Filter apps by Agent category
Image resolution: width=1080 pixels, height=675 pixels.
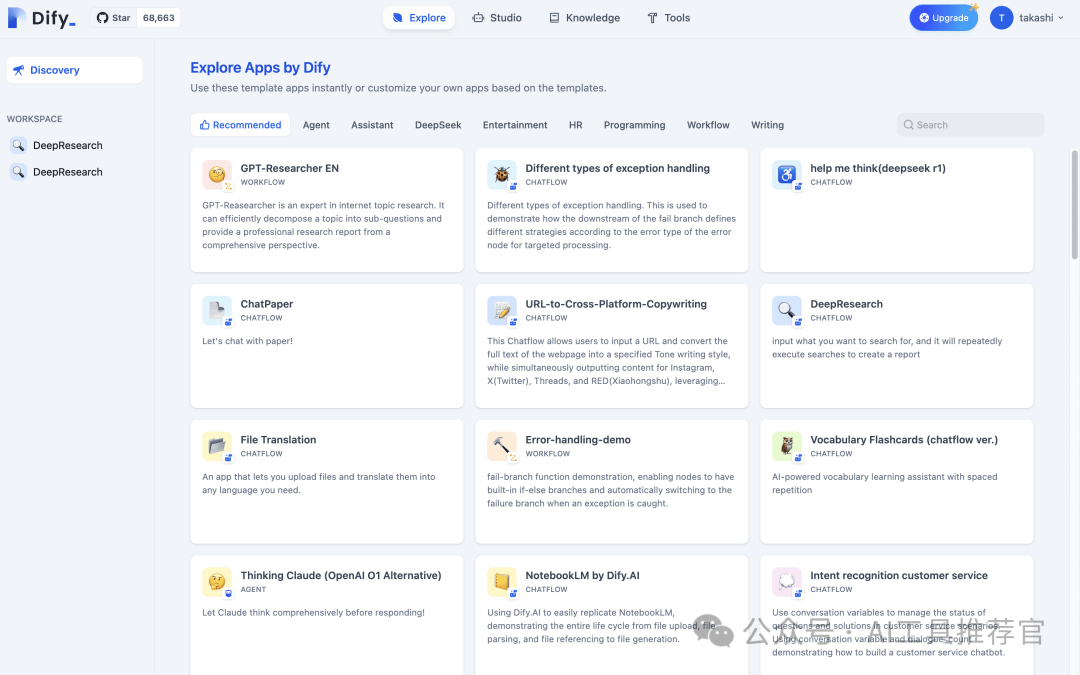coord(316,125)
